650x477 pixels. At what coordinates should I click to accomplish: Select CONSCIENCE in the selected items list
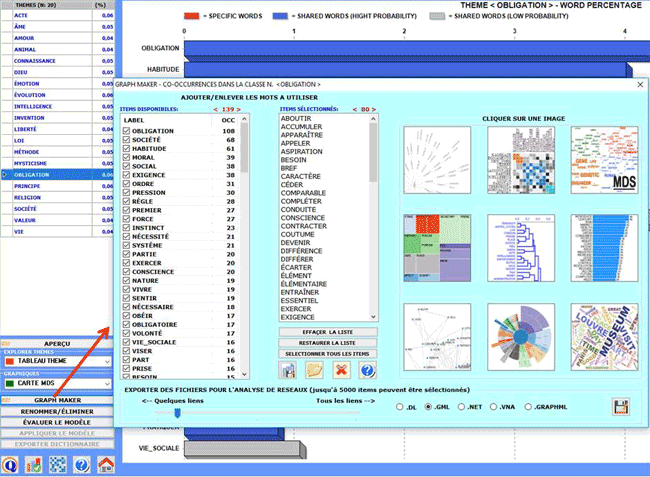(x=303, y=218)
